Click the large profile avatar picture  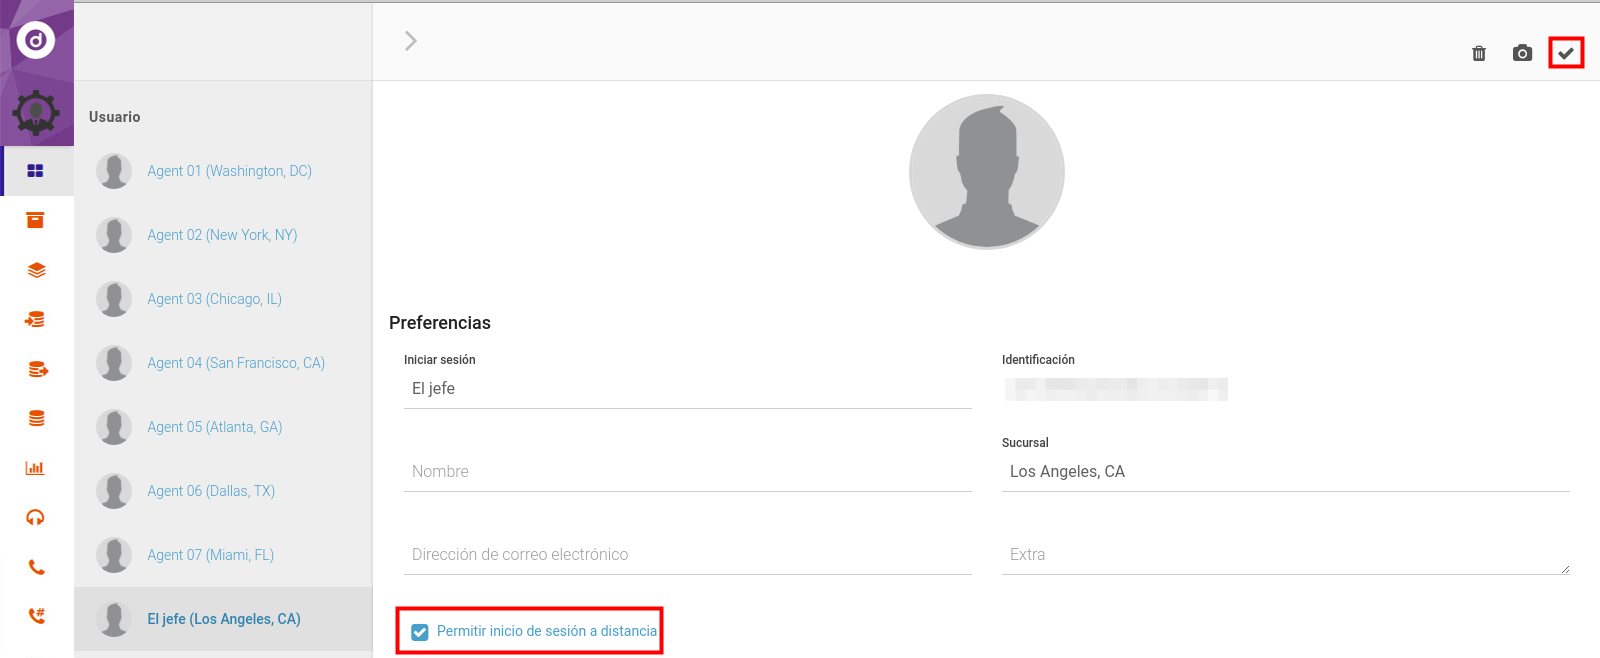point(986,172)
